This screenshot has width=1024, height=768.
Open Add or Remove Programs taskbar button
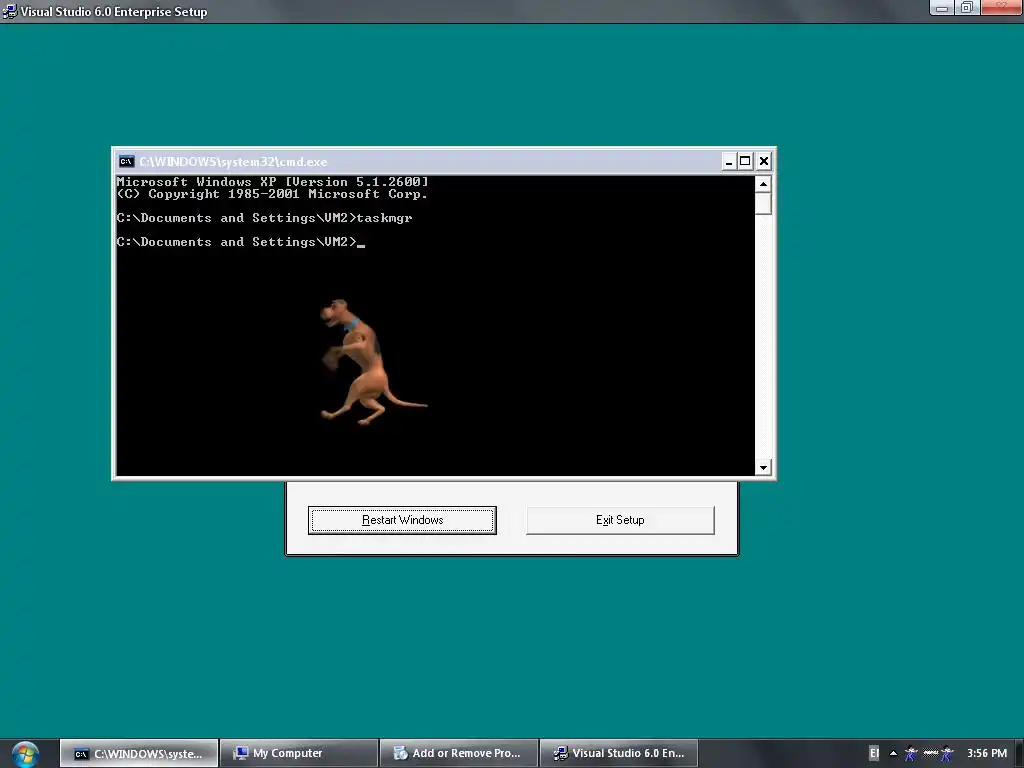coord(459,754)
